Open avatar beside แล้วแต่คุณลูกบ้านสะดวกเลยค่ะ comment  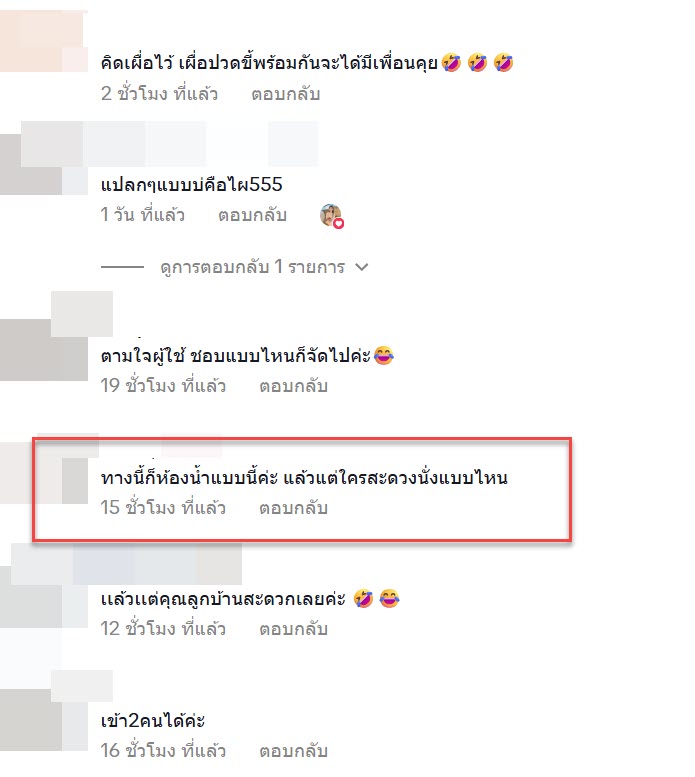click(44, 597)
